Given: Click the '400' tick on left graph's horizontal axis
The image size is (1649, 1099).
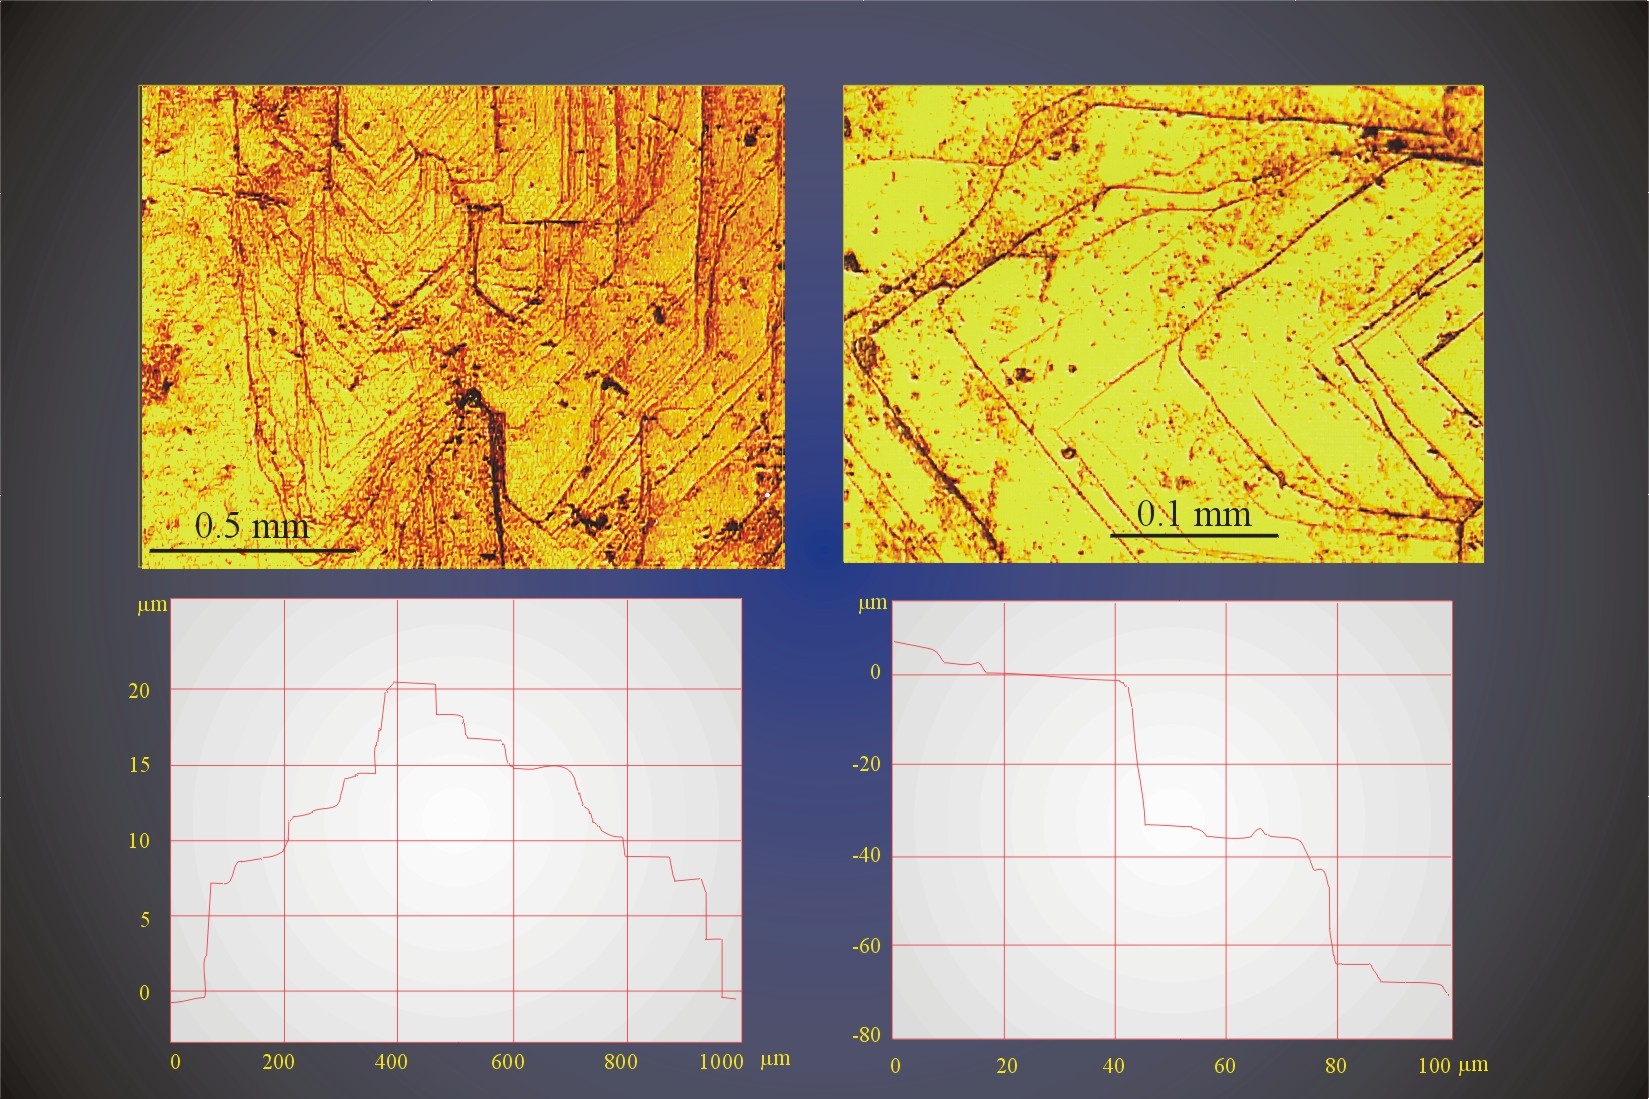Looking at the screenshot, I should point(391,1062).
